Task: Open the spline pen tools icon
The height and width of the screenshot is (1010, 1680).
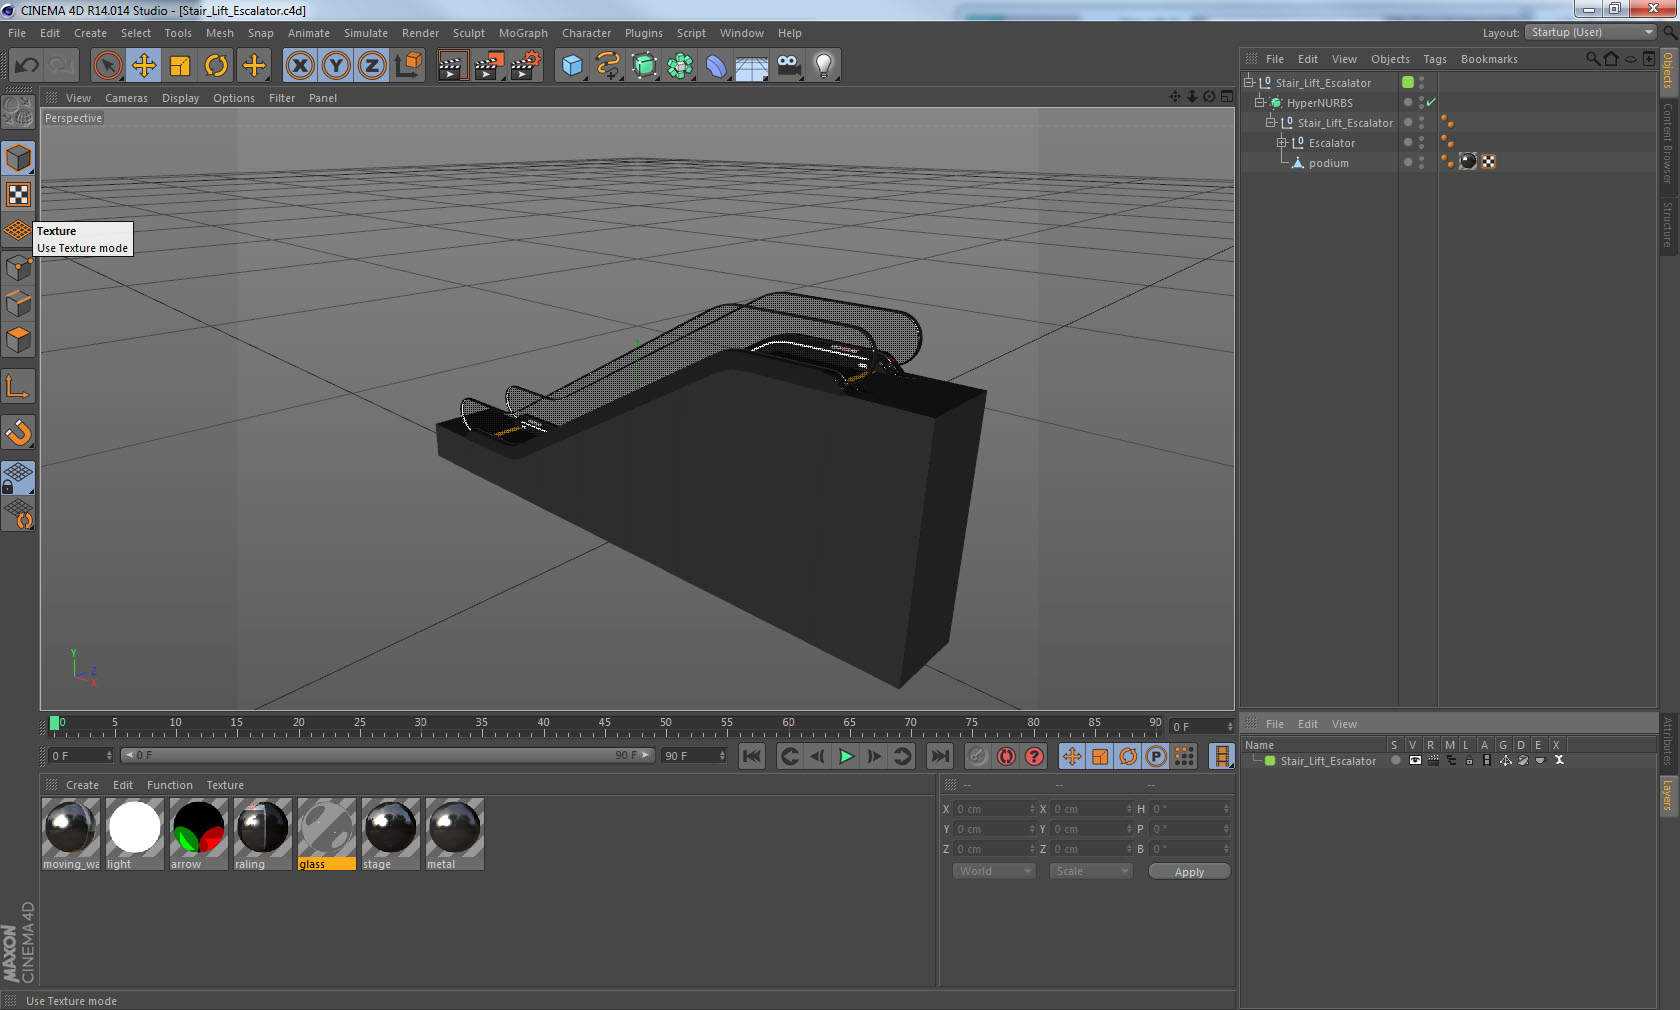Action: [608, 66]
